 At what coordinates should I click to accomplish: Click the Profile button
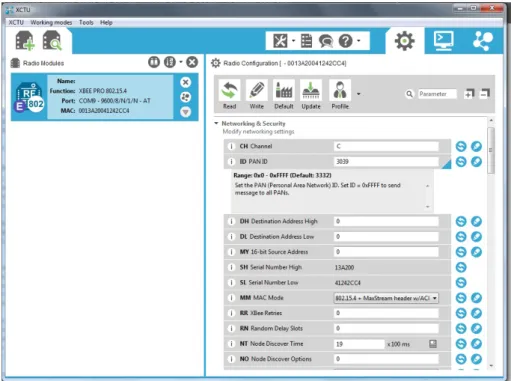(340, 95)
